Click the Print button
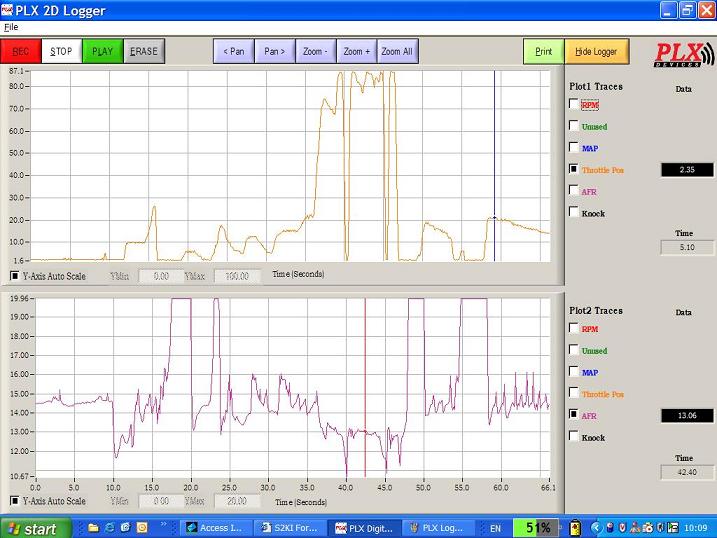The width and height of the screenshot is (717, 538). click(544, 51)
